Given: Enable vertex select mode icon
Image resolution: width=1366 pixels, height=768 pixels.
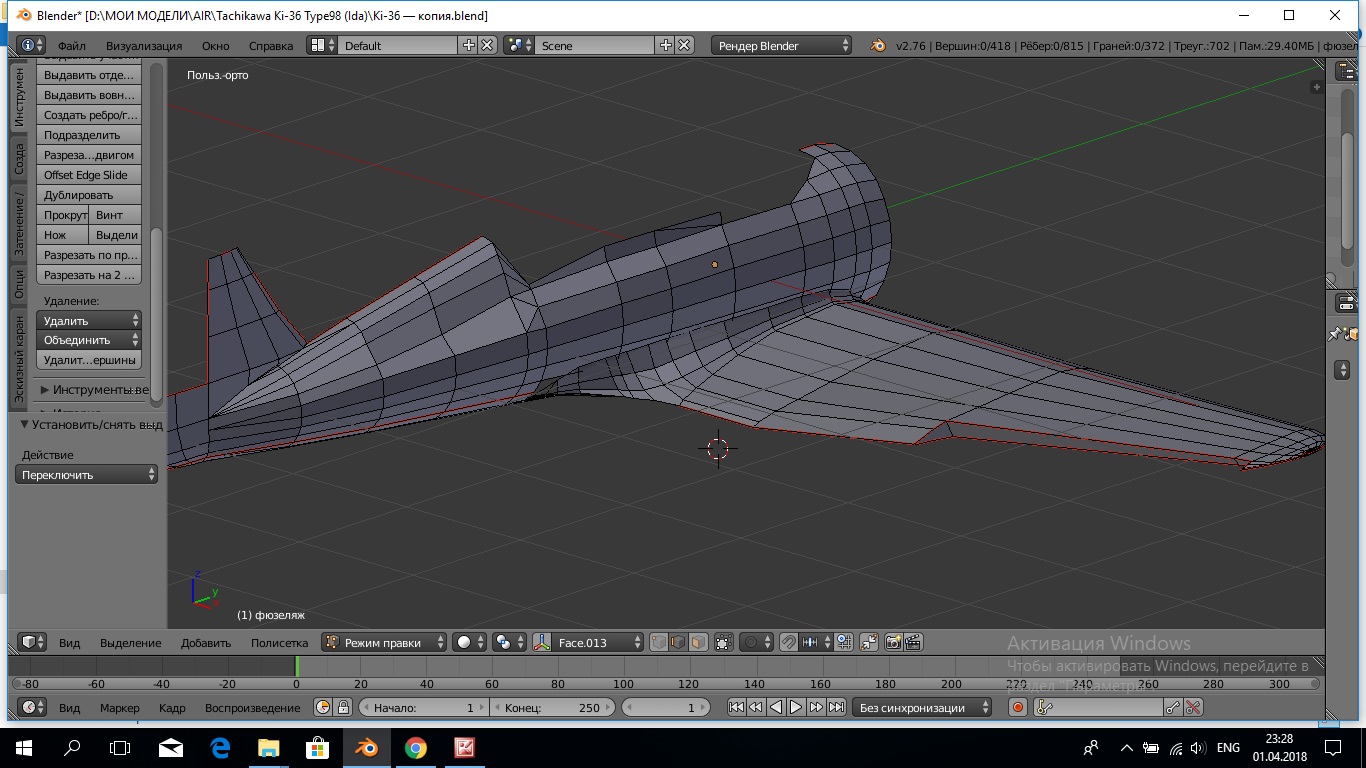Looking at the screenshot, I should [x=659, y=643].
